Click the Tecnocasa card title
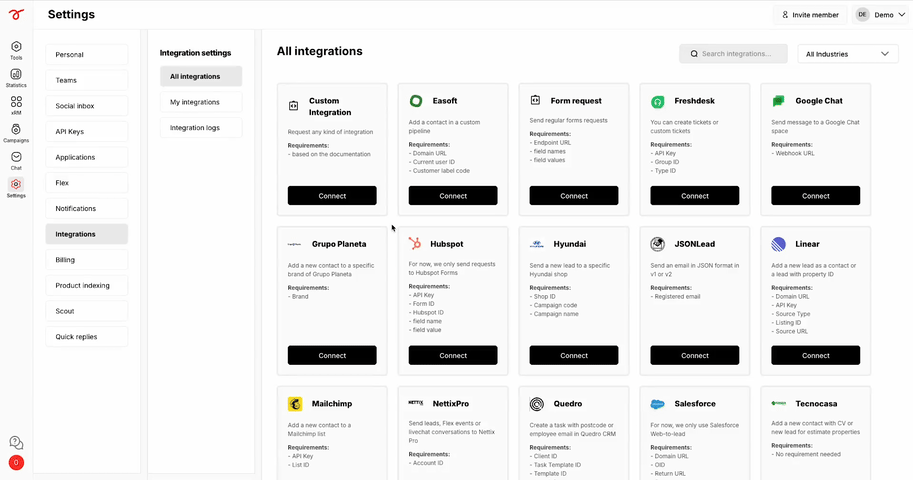The height and width of the screenshot is (480, 913). point(816,404)
